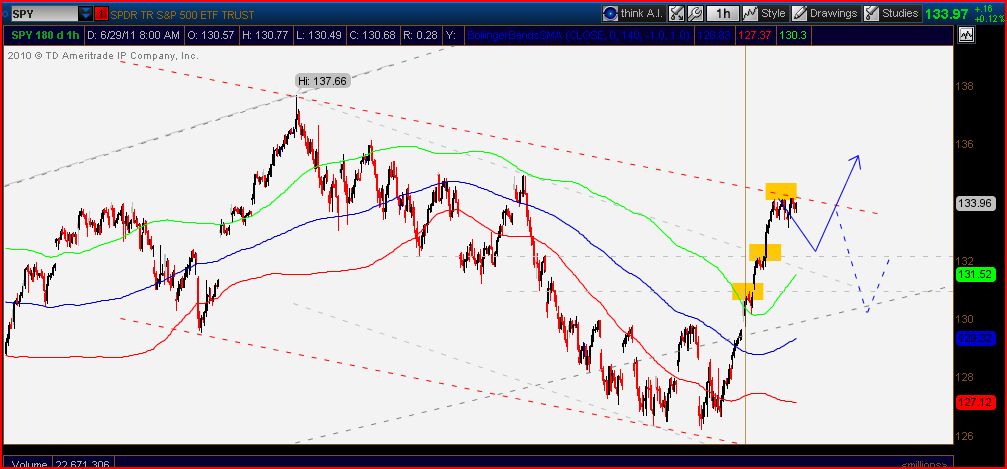Click the 'L: 130.49' low value
The image size is (1007, 469).
(319, 35)
